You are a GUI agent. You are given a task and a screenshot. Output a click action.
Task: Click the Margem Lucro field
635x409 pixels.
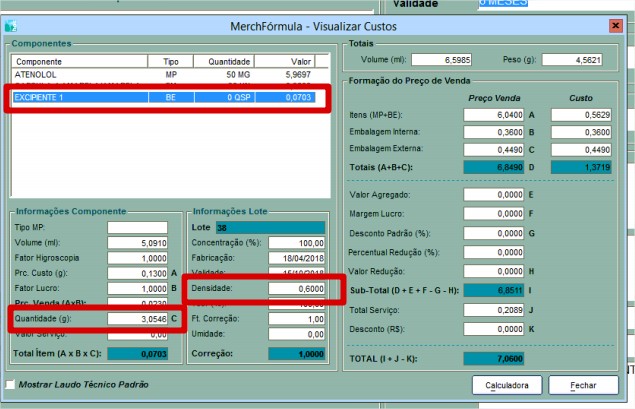click(x=494, y=211)
